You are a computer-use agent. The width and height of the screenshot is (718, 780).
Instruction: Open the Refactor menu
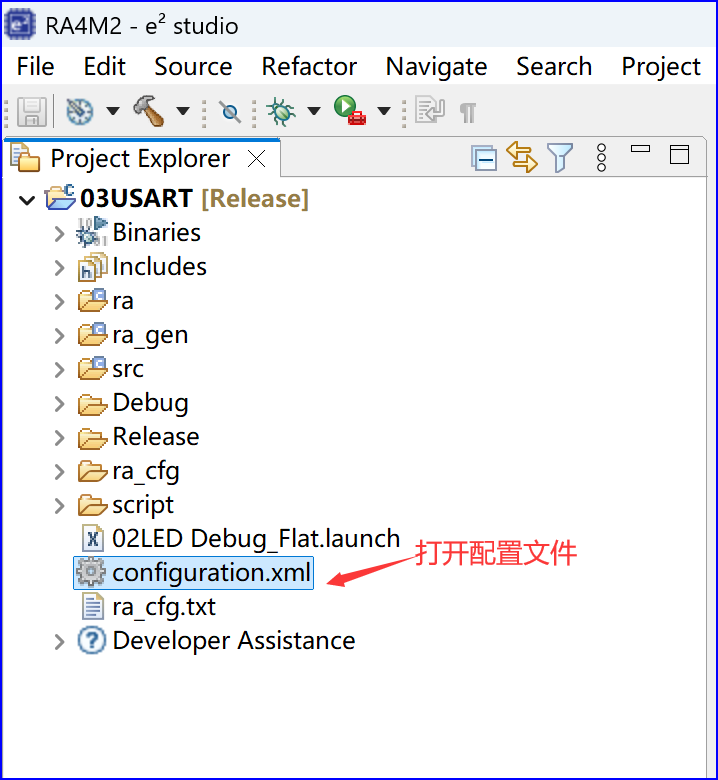tap(309, 67)
